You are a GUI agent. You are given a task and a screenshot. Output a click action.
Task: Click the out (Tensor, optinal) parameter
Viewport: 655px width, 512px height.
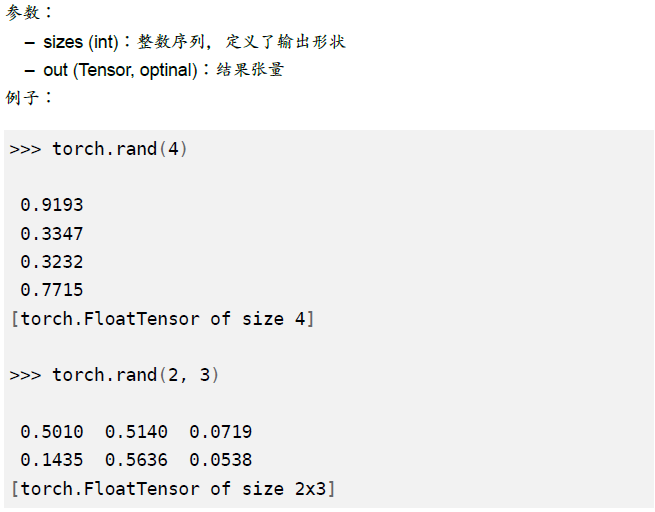120,70
